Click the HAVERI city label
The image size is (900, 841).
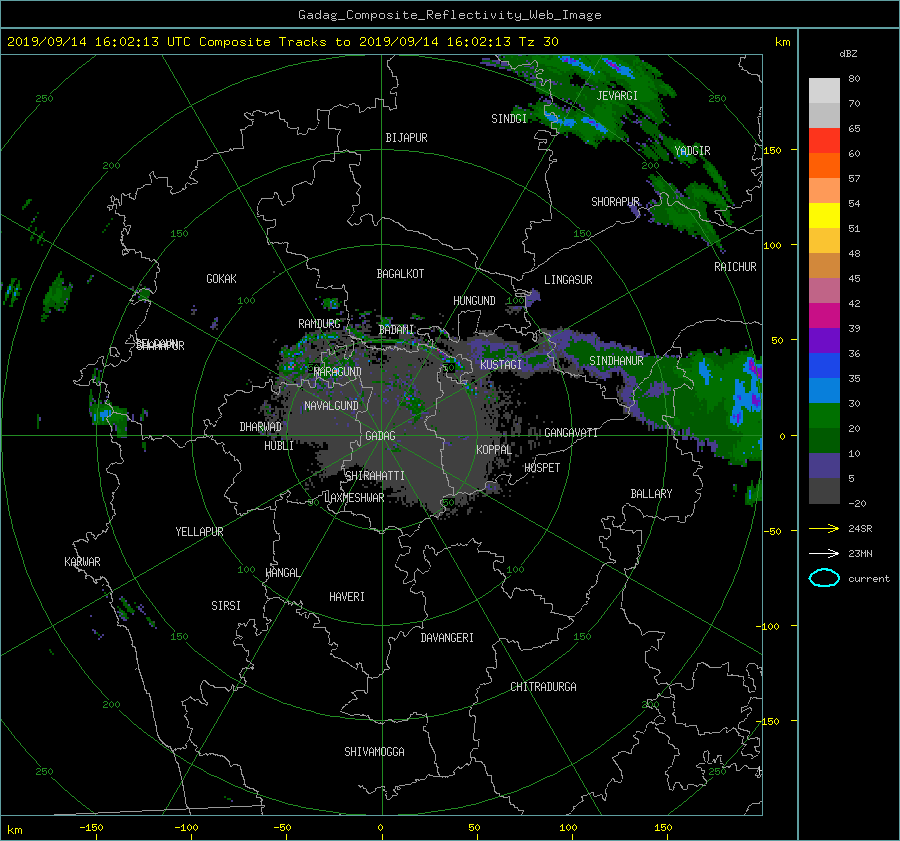click(x=347, y=597)
